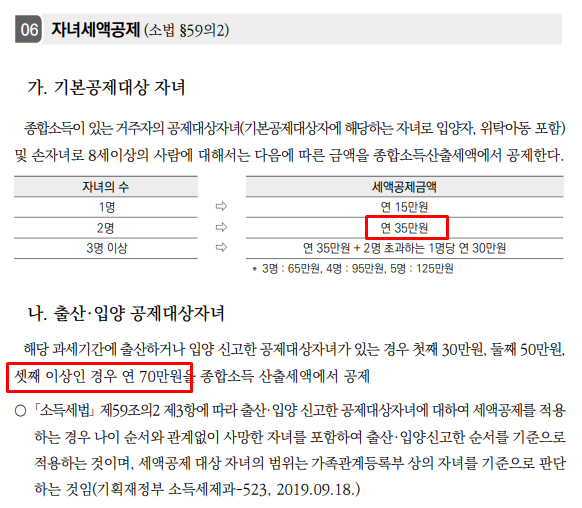Click the line starting "하는 경우 나이 순서와"
This screenshot has width=582, height=508.
click(x=300, y=437)
